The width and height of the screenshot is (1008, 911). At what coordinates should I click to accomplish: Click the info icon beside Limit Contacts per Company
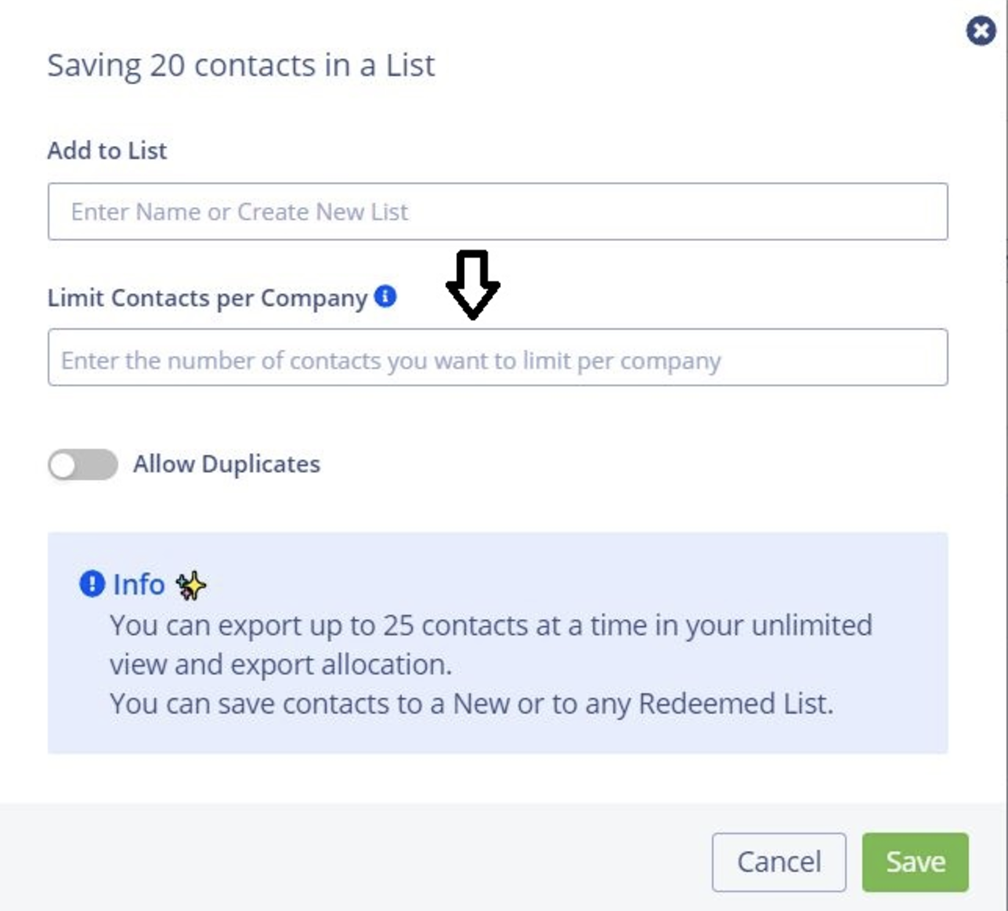[385, 296]
